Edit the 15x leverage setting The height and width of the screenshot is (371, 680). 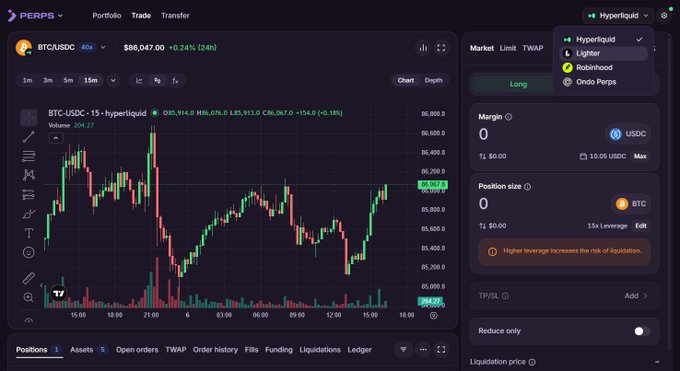click(x=641, y=226)
